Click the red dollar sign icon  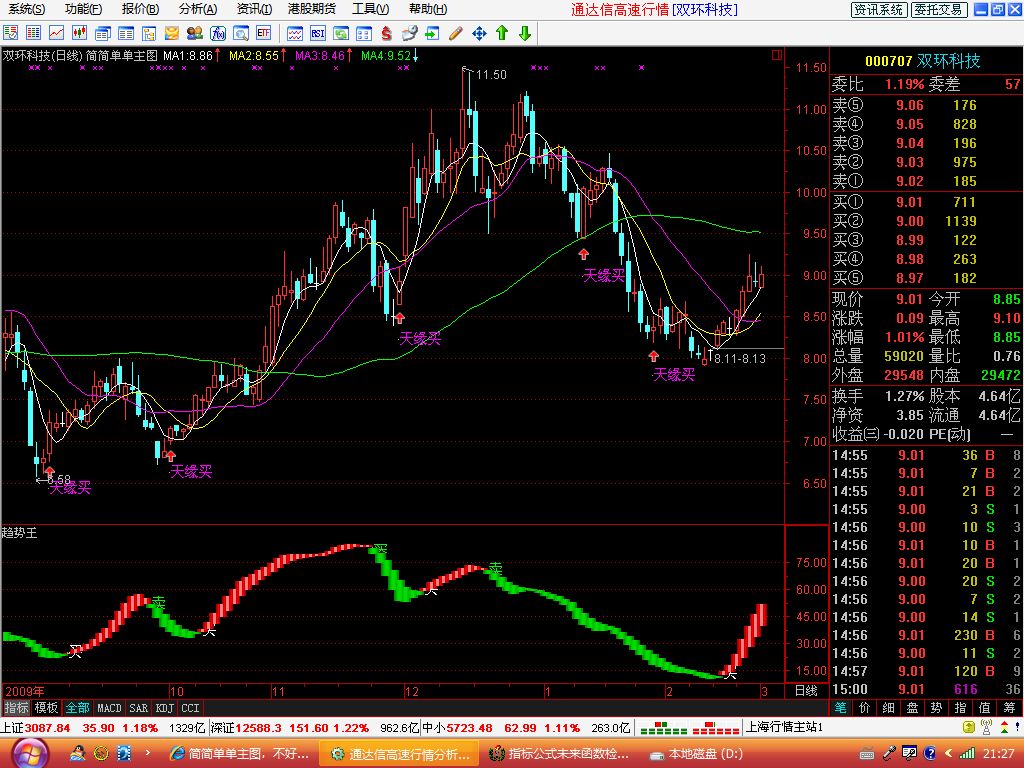tap(387, 33)
